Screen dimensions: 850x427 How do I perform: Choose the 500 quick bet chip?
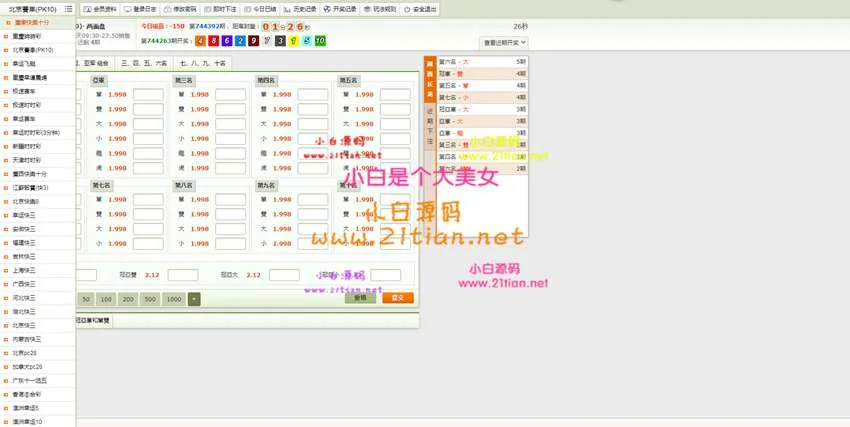pos(150,299)
